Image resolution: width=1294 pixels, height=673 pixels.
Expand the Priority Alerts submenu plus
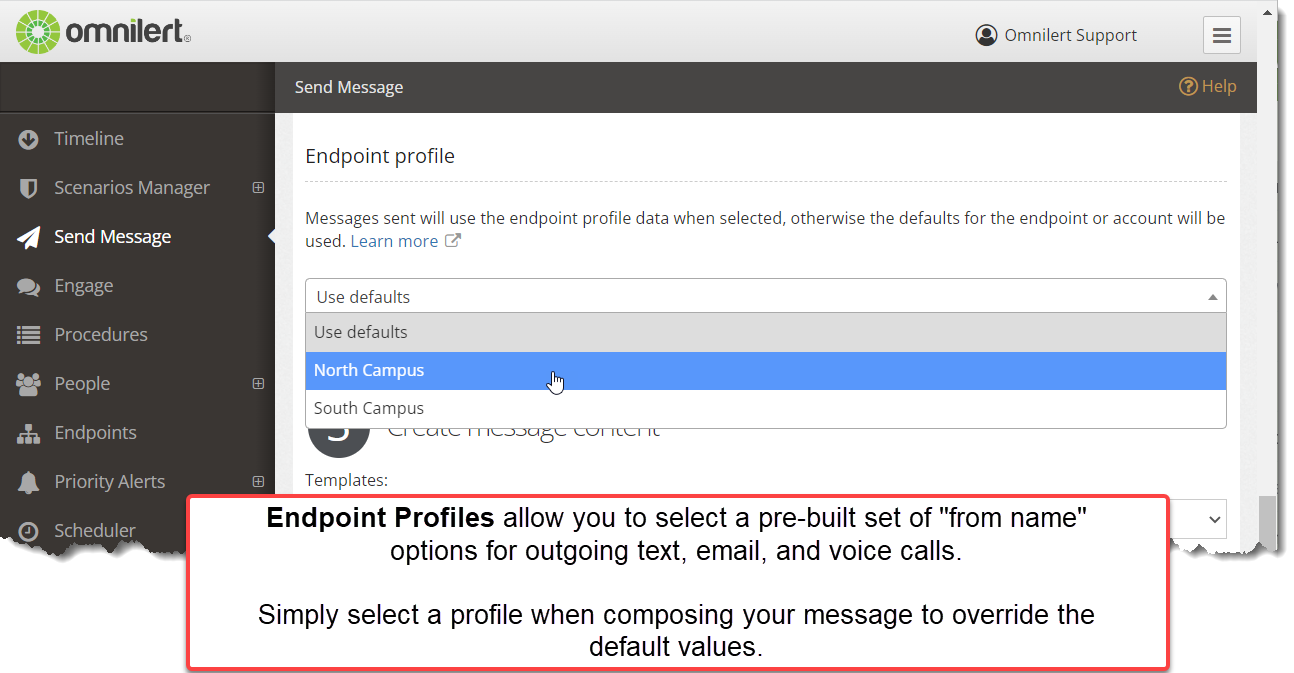tap(258, 481)
